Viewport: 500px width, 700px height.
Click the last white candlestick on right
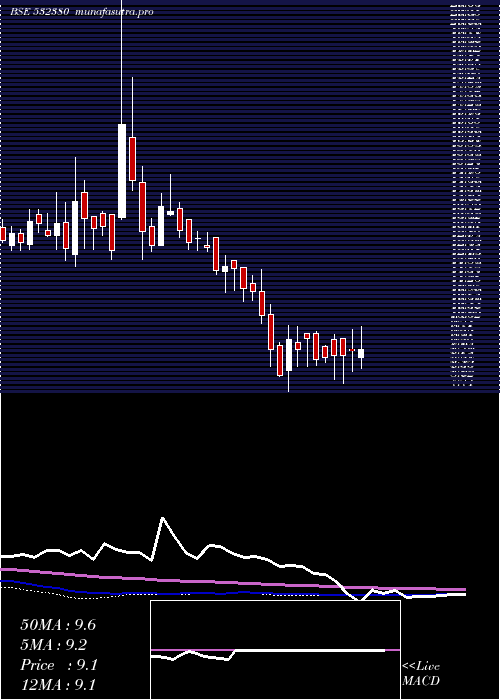pos(361,353)
